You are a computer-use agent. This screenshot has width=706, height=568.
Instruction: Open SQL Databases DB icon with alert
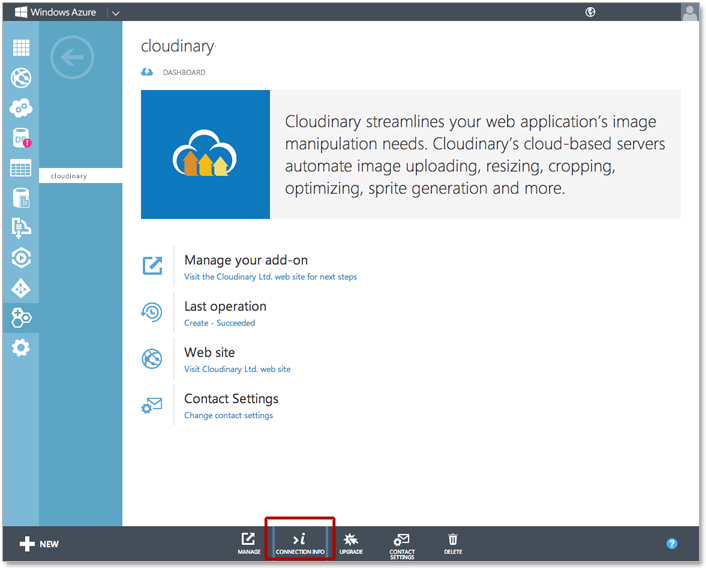[21, 138]
